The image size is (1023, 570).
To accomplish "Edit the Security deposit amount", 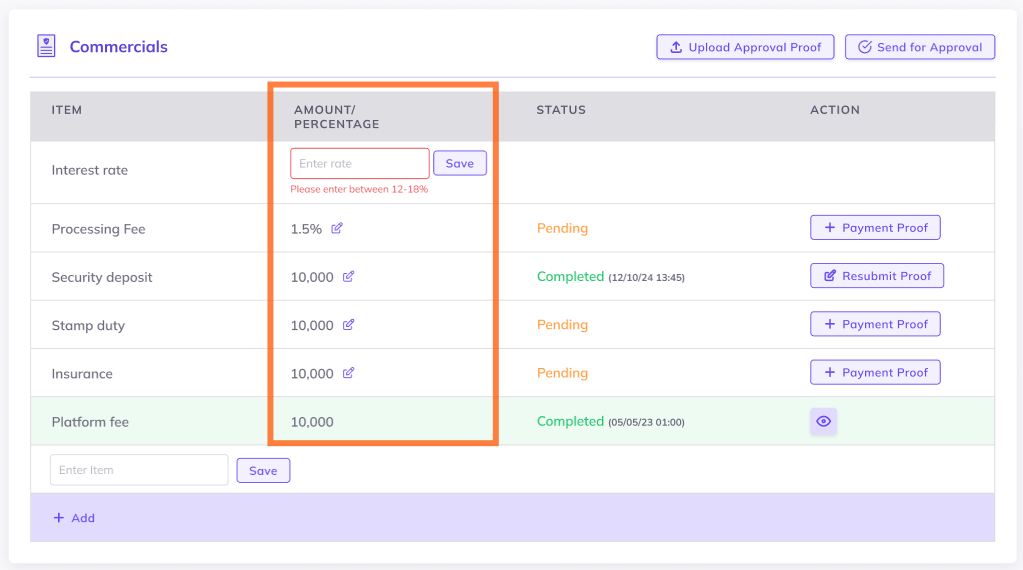I will tap(348, 277).
